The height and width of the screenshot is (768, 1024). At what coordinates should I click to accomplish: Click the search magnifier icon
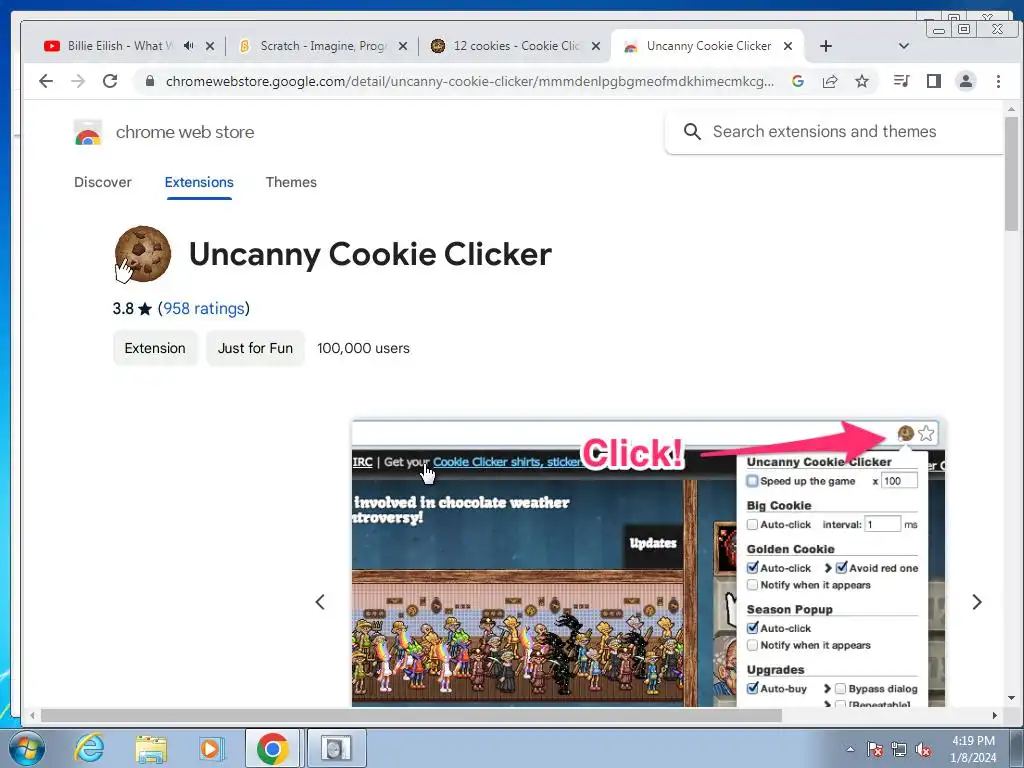[x=692, y=132]
